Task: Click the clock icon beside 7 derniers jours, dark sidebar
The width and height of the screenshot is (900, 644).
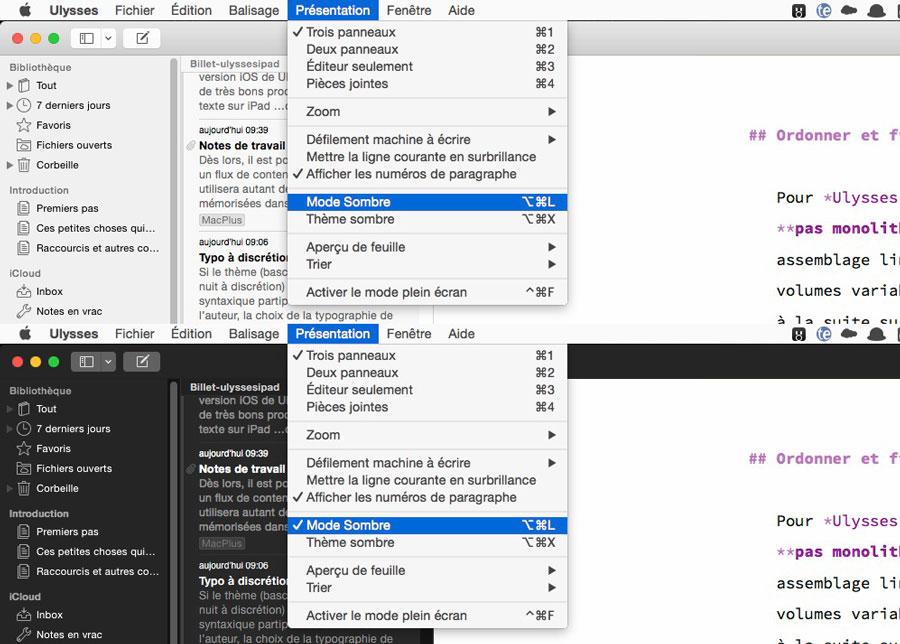Action: pyautogui.click(x=24, y=429)
